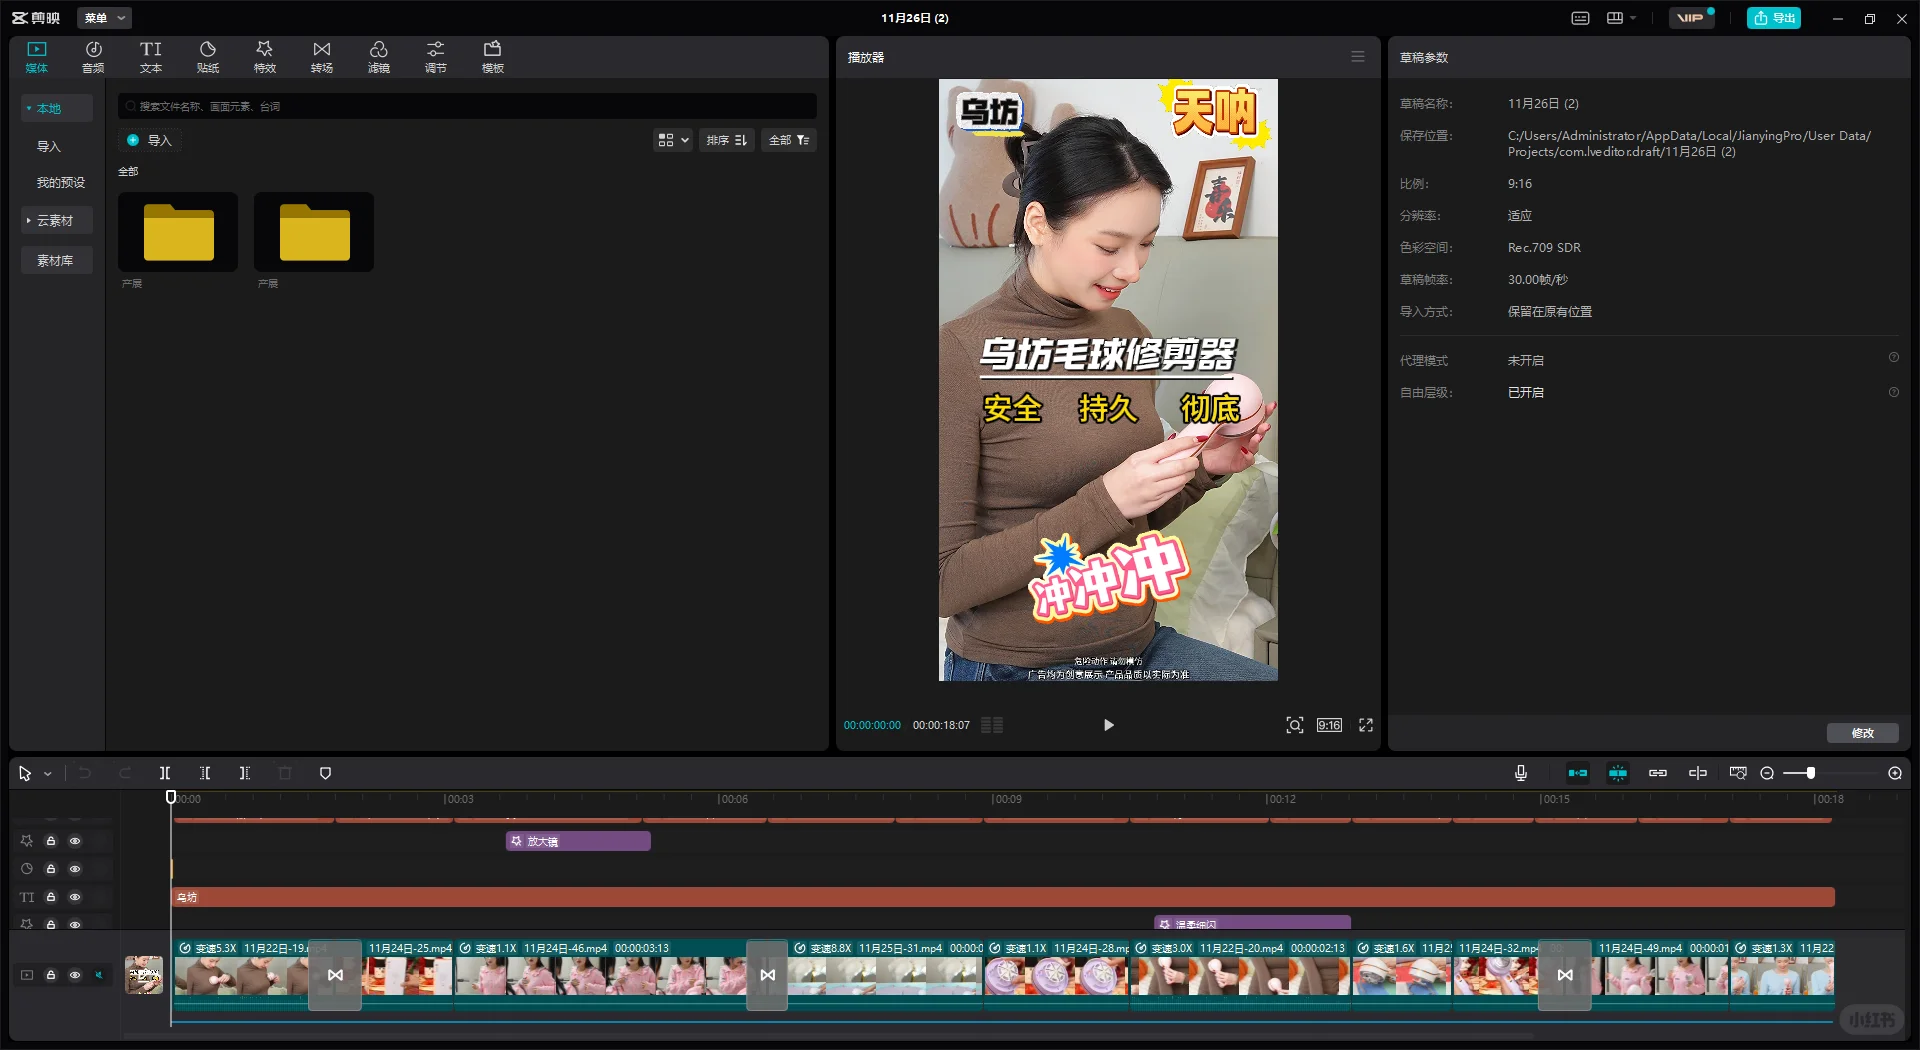Select the left 产展 folder

(x=178, y=232)
